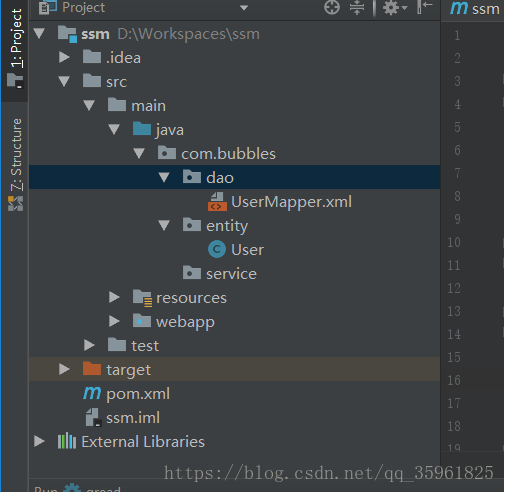Viewport: 505px width, 493px height.
Task: Collapse the src folder
Action: [x=64, y=82]
